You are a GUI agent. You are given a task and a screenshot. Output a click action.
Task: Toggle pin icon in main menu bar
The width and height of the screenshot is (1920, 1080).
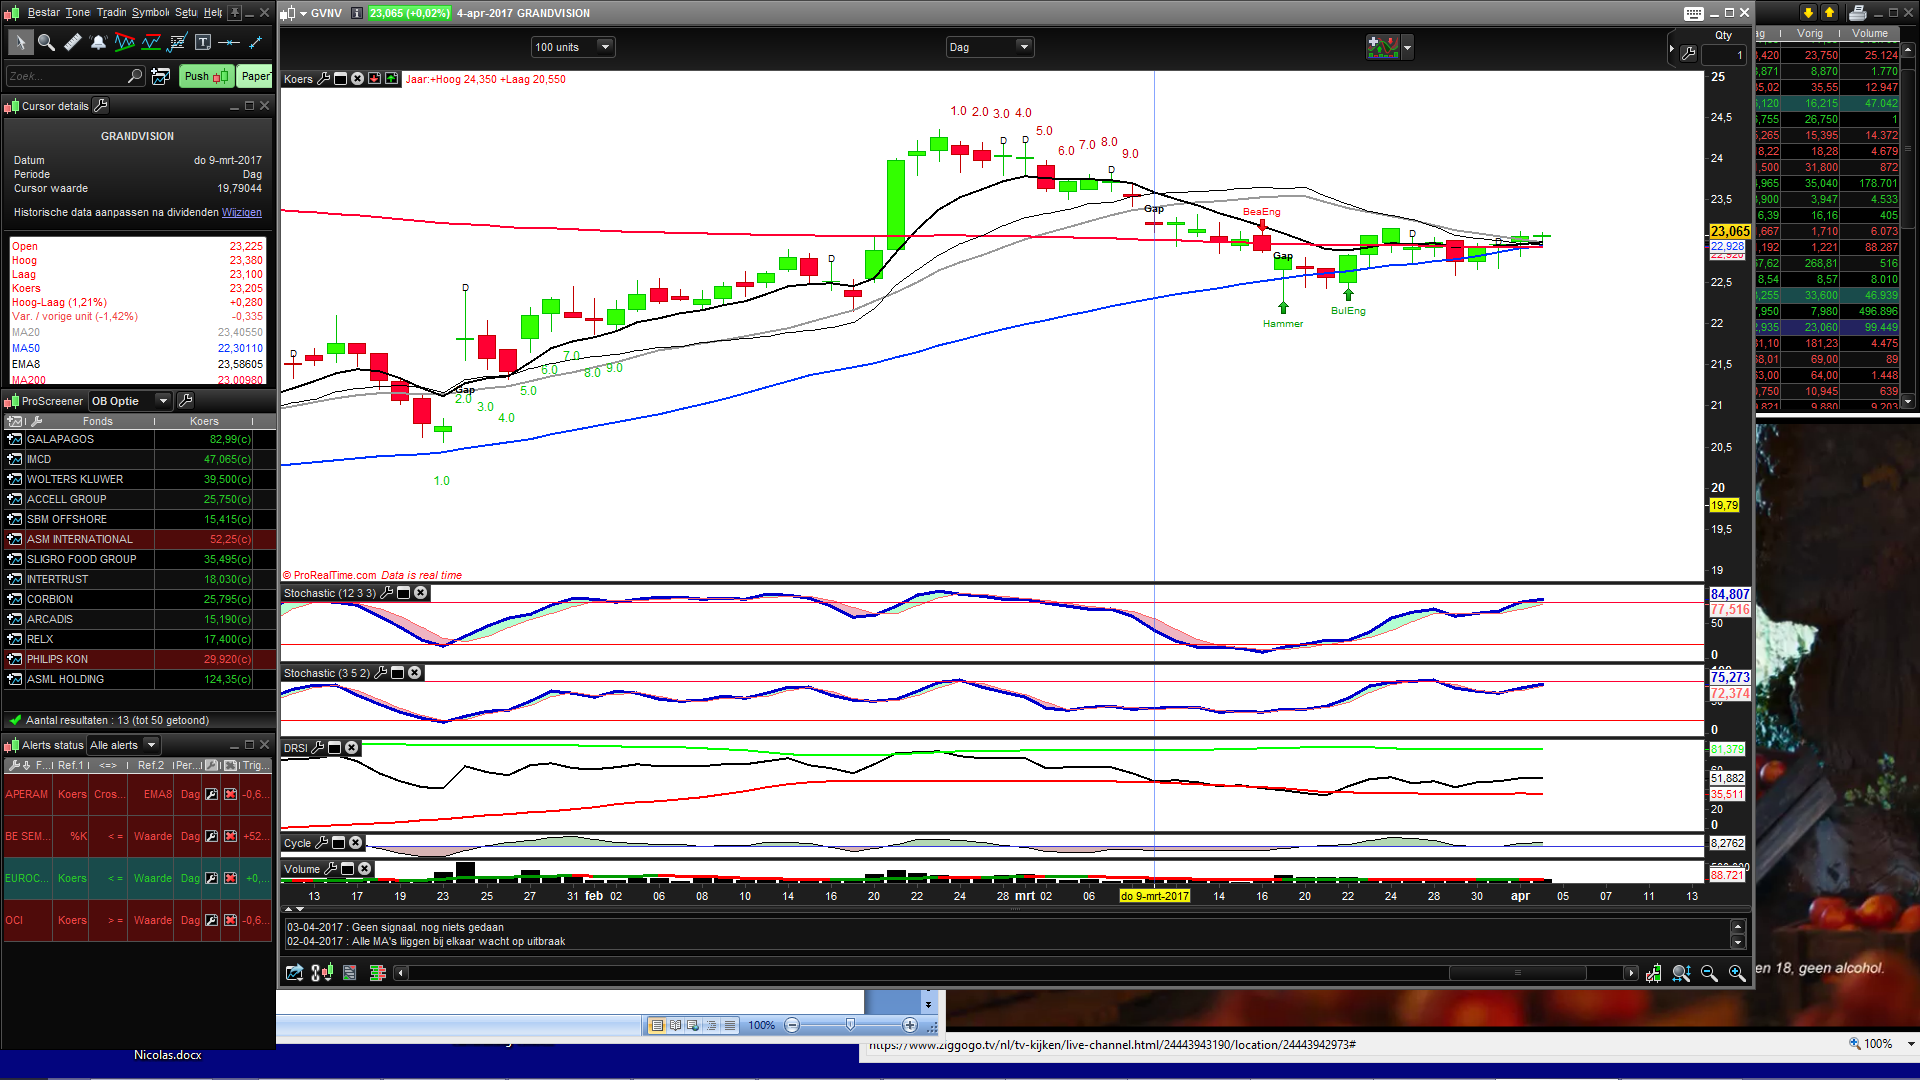coord(235,13)
